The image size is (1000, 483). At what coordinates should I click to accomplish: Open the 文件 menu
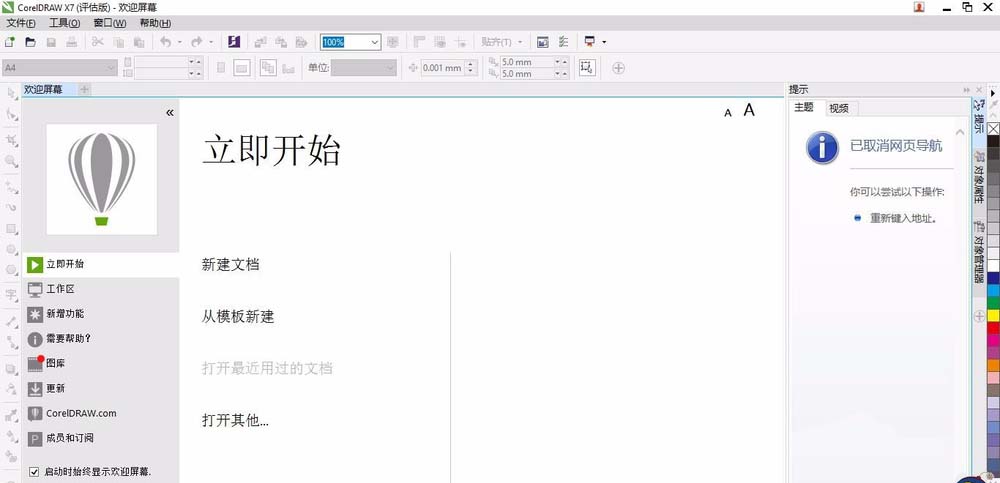(x=21, y=23)
